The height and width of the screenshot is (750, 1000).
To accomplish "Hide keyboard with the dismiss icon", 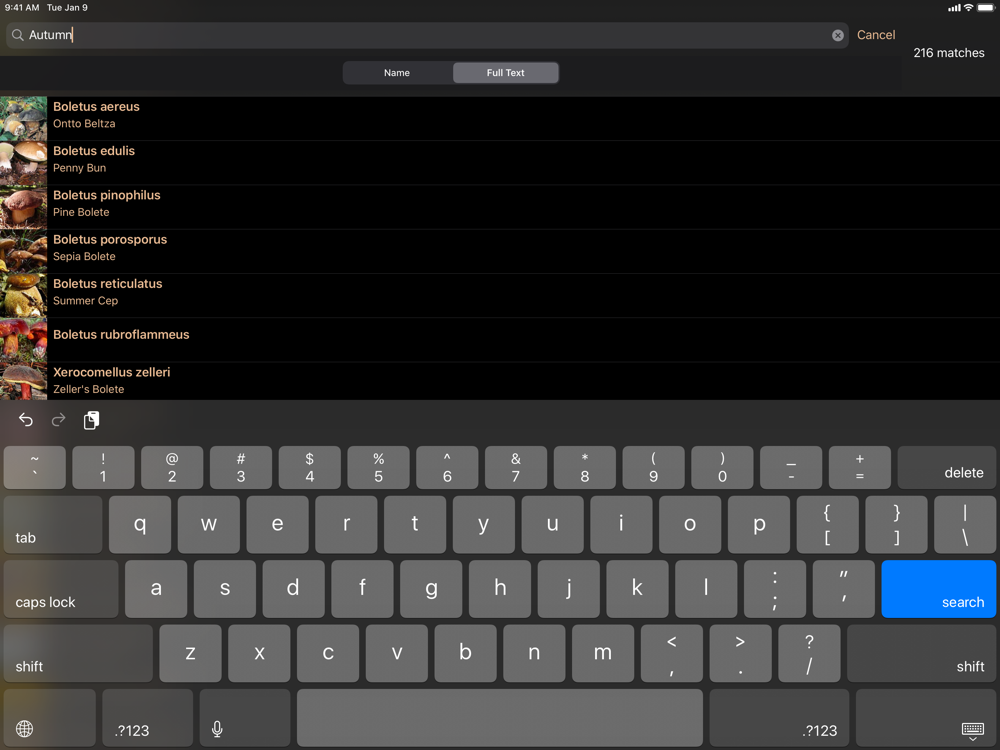I will click(972, 730).
